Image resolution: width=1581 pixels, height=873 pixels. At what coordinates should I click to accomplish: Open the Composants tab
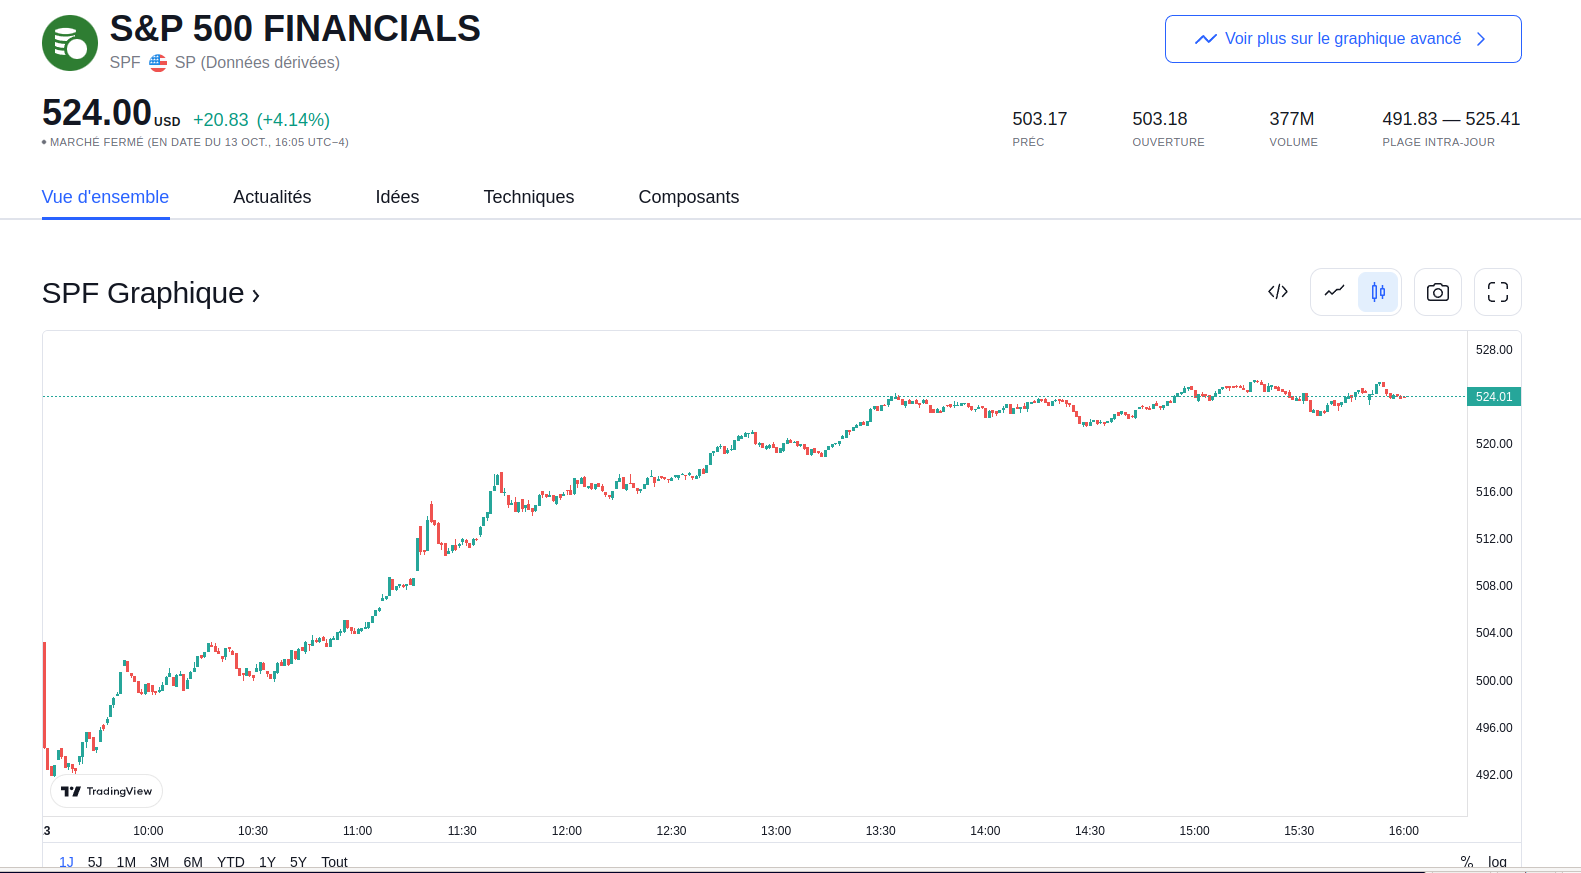click(688, 197)
